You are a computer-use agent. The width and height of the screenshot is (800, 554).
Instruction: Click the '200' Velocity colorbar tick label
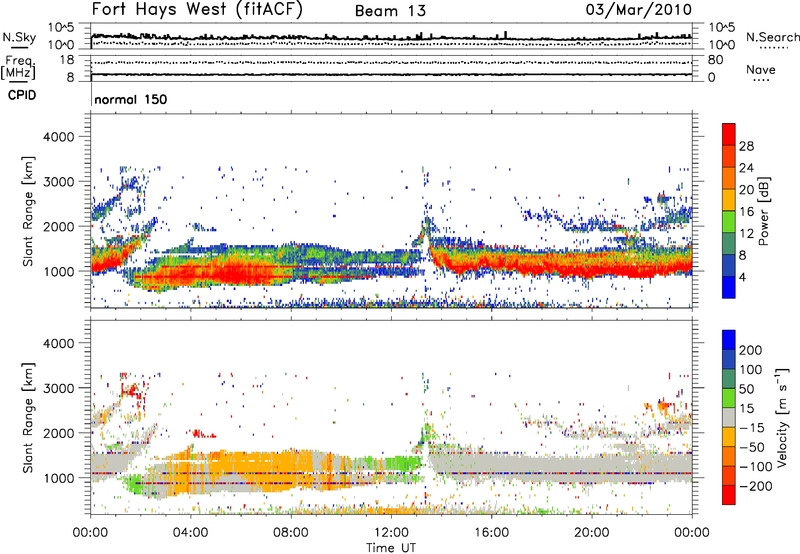pyautogui.click(x=751, y=350)
